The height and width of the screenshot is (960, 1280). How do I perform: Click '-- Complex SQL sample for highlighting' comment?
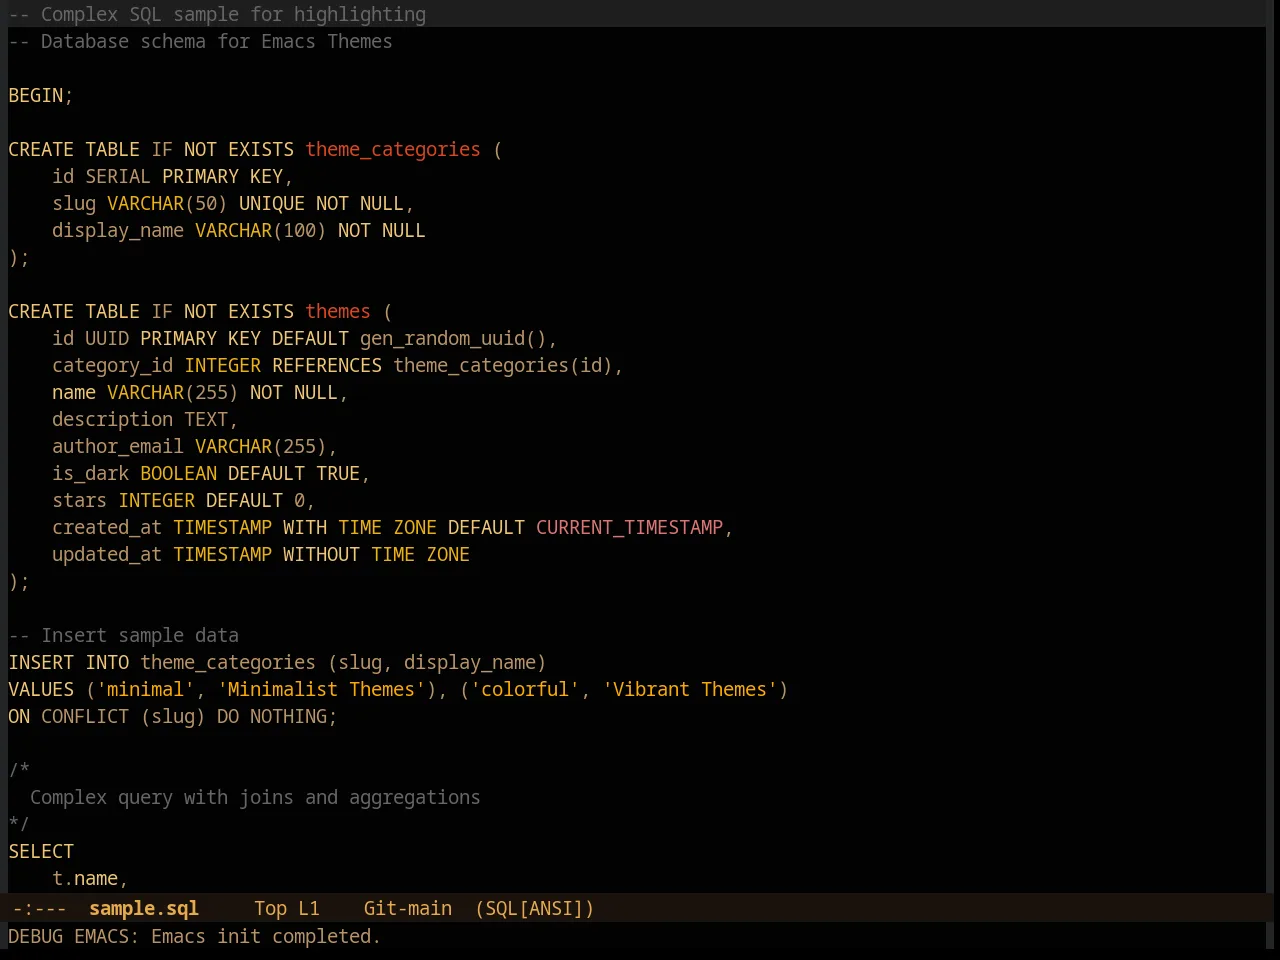[x=217, y=14]
